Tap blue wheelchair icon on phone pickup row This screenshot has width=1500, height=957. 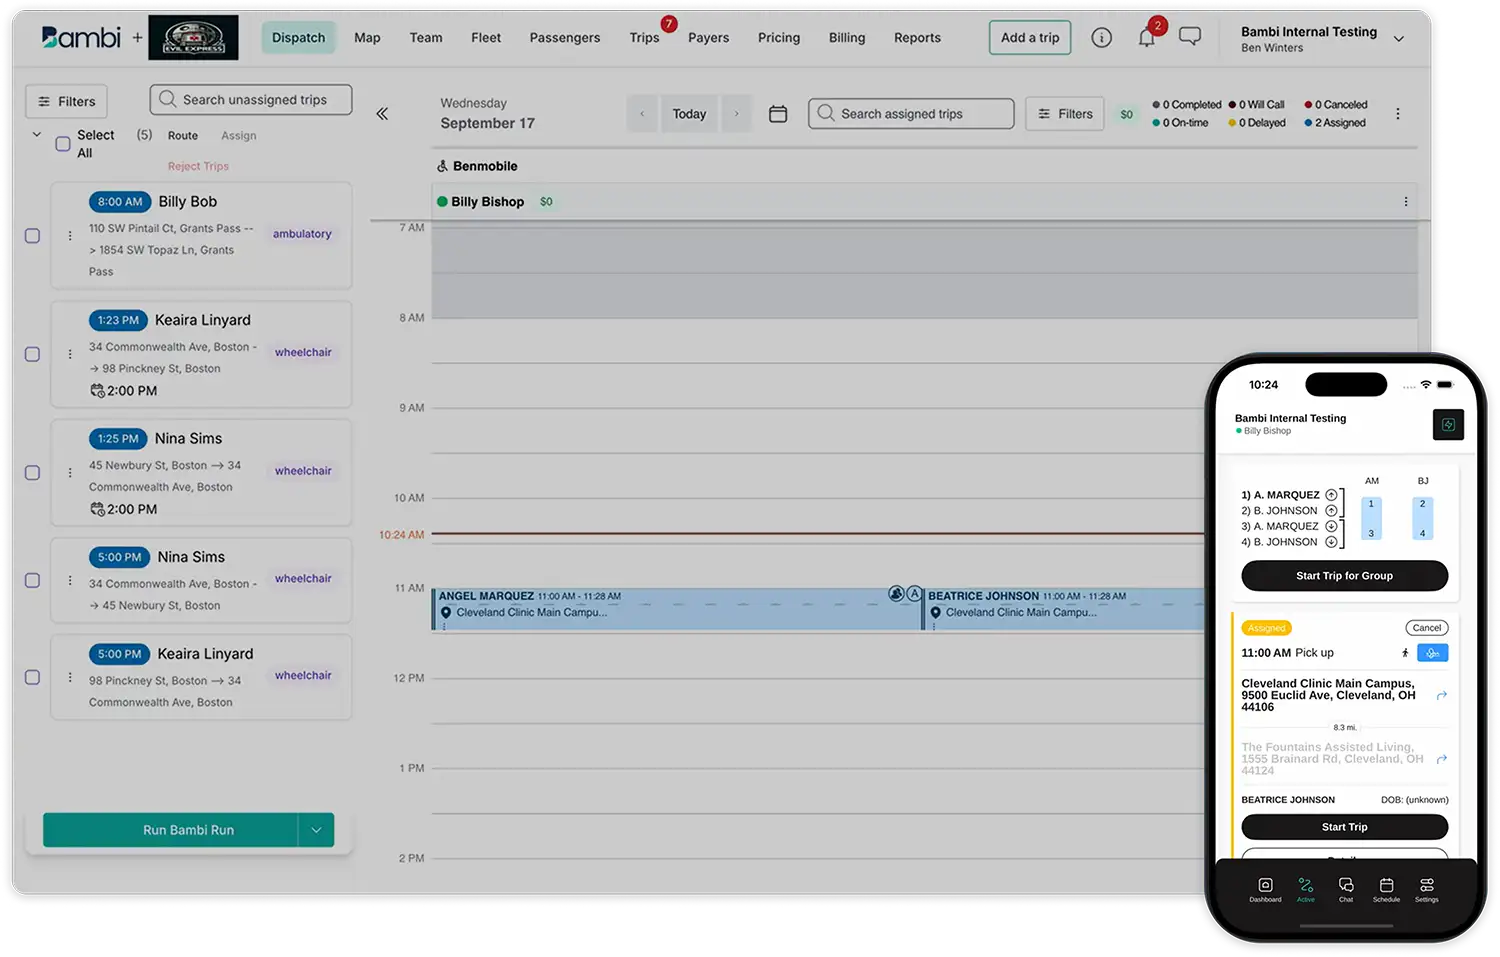point(1433,653)
